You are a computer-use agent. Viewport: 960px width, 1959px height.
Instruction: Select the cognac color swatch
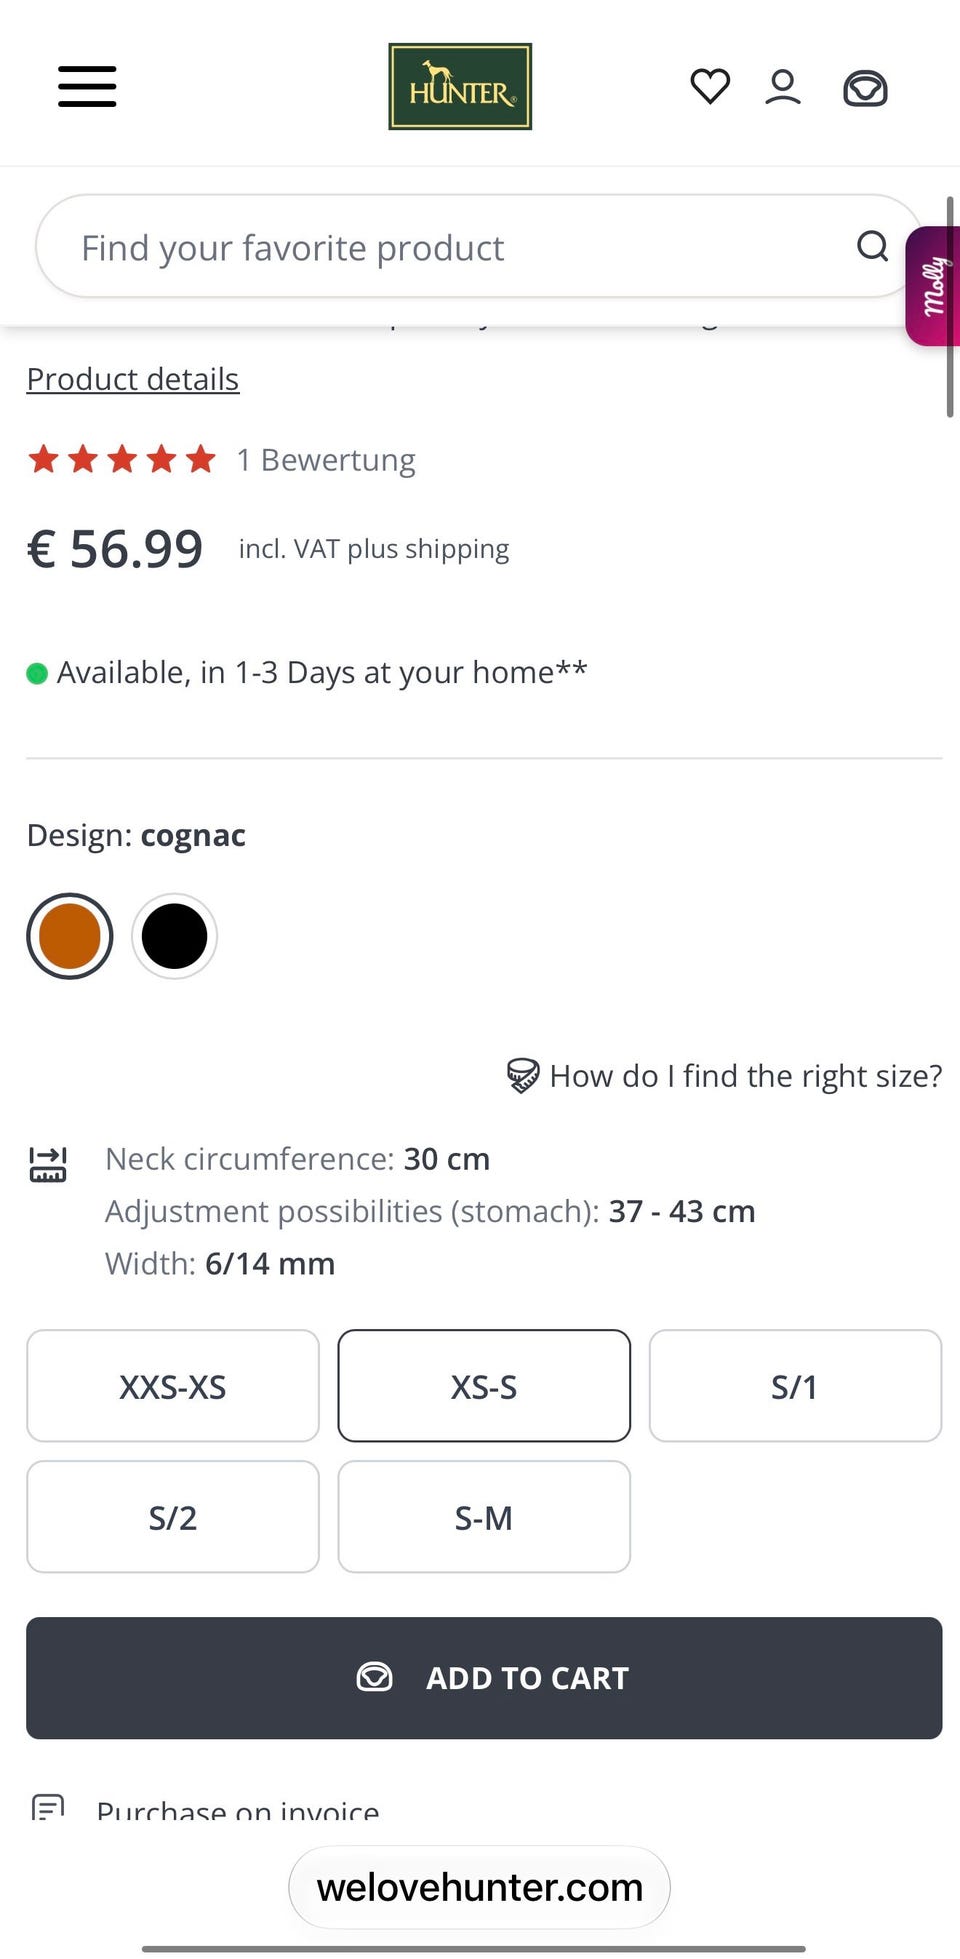(70, 936)
